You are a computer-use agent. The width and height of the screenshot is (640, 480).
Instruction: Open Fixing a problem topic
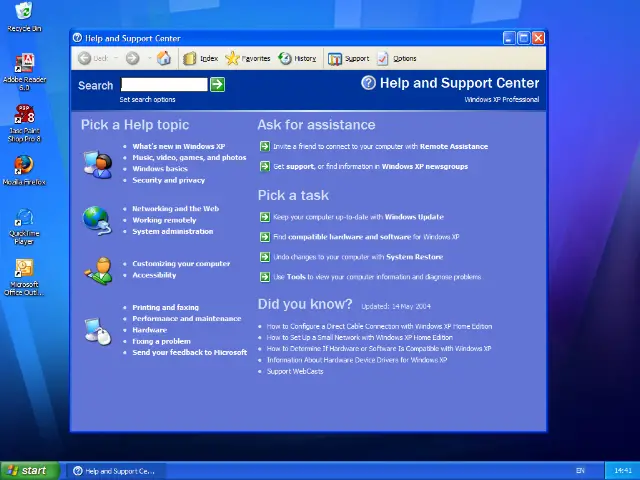click(x=161, y=341)
